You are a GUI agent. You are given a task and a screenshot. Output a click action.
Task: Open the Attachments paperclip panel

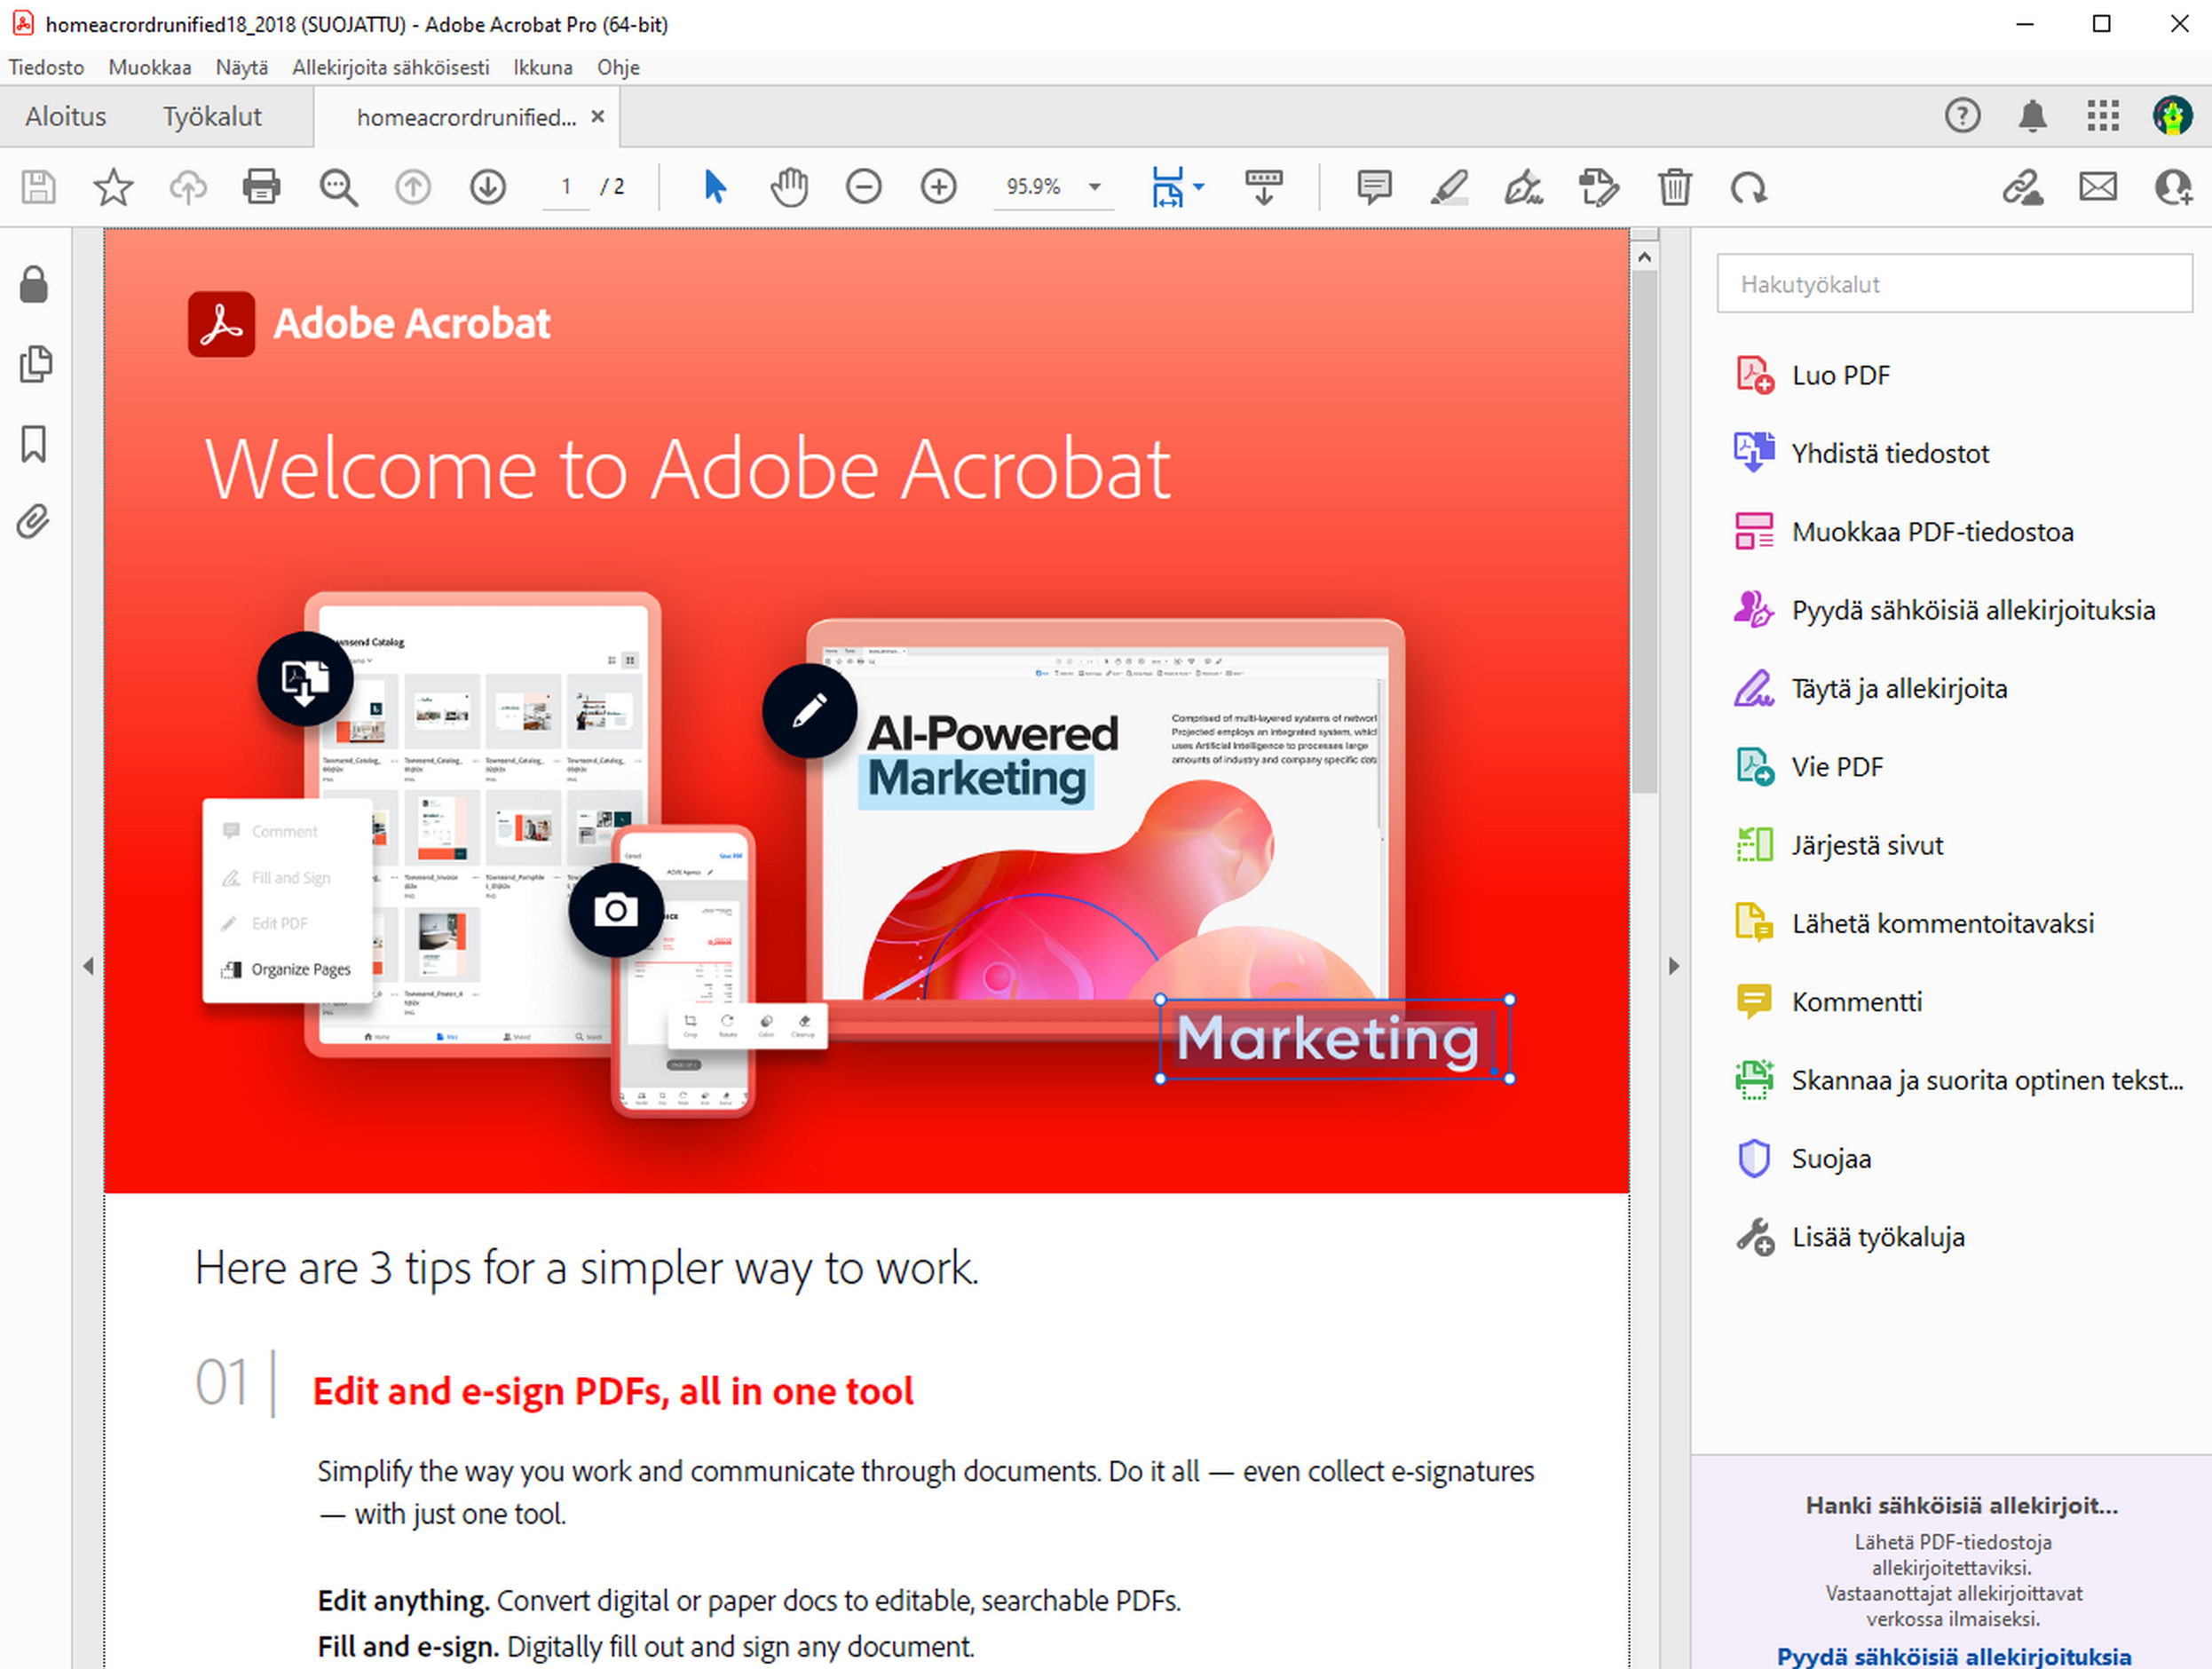(34, 522)
